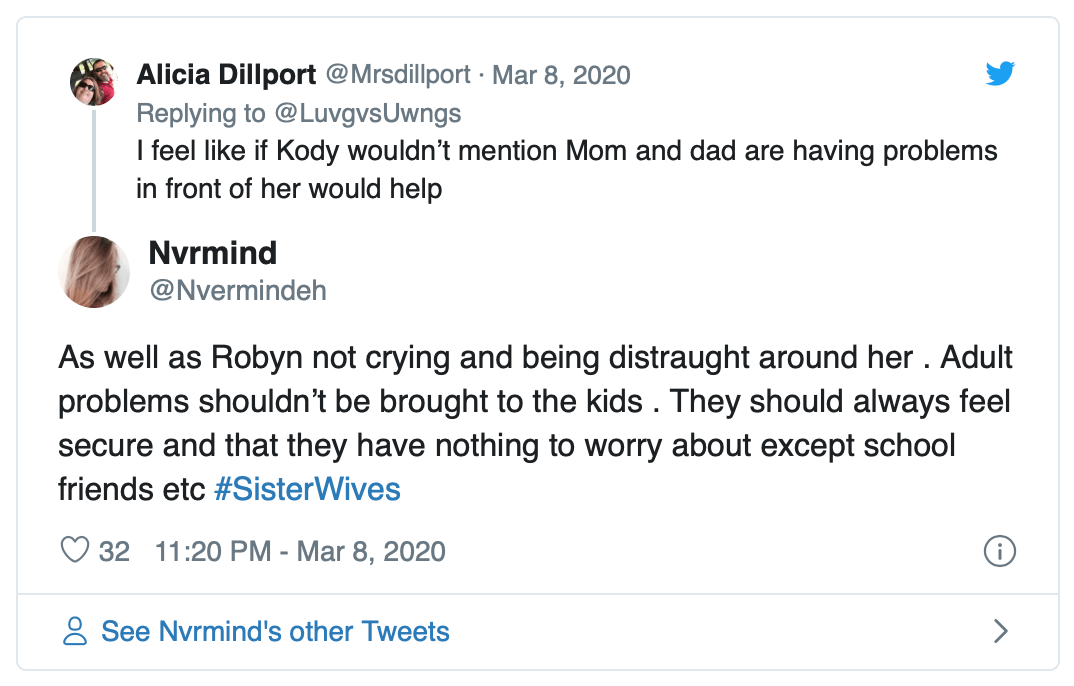The height and width of the screenshot is (686, 1074).
Task: Click the Alicia Dillport display name
Action: pos(226,75)
